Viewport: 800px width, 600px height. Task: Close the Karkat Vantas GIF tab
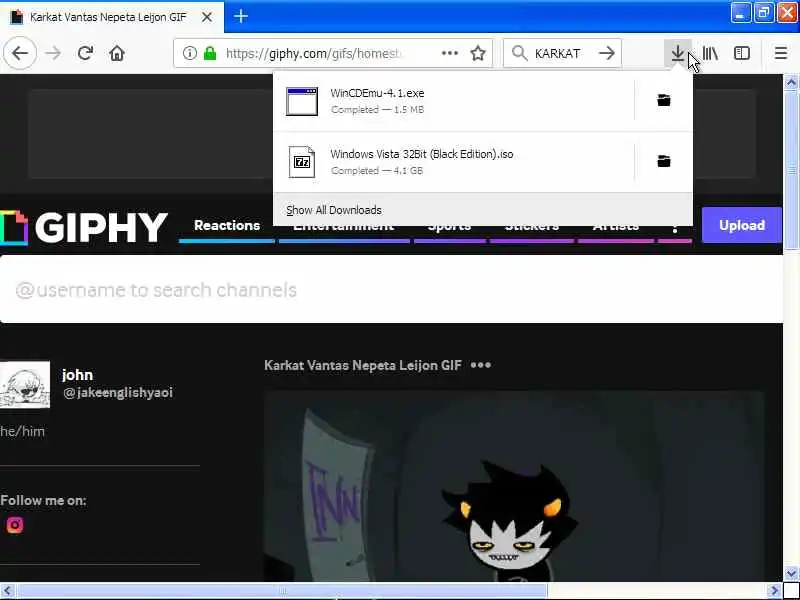tap(207, 17)
